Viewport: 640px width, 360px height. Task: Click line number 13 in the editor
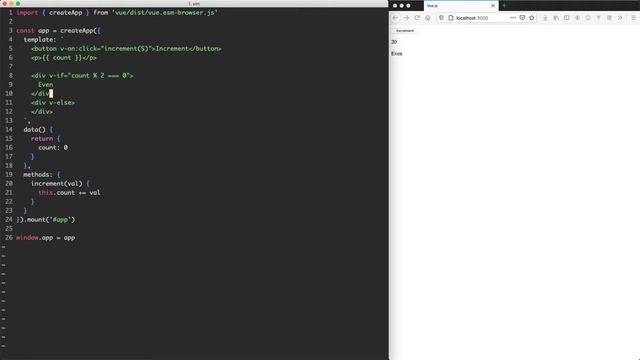9,120
